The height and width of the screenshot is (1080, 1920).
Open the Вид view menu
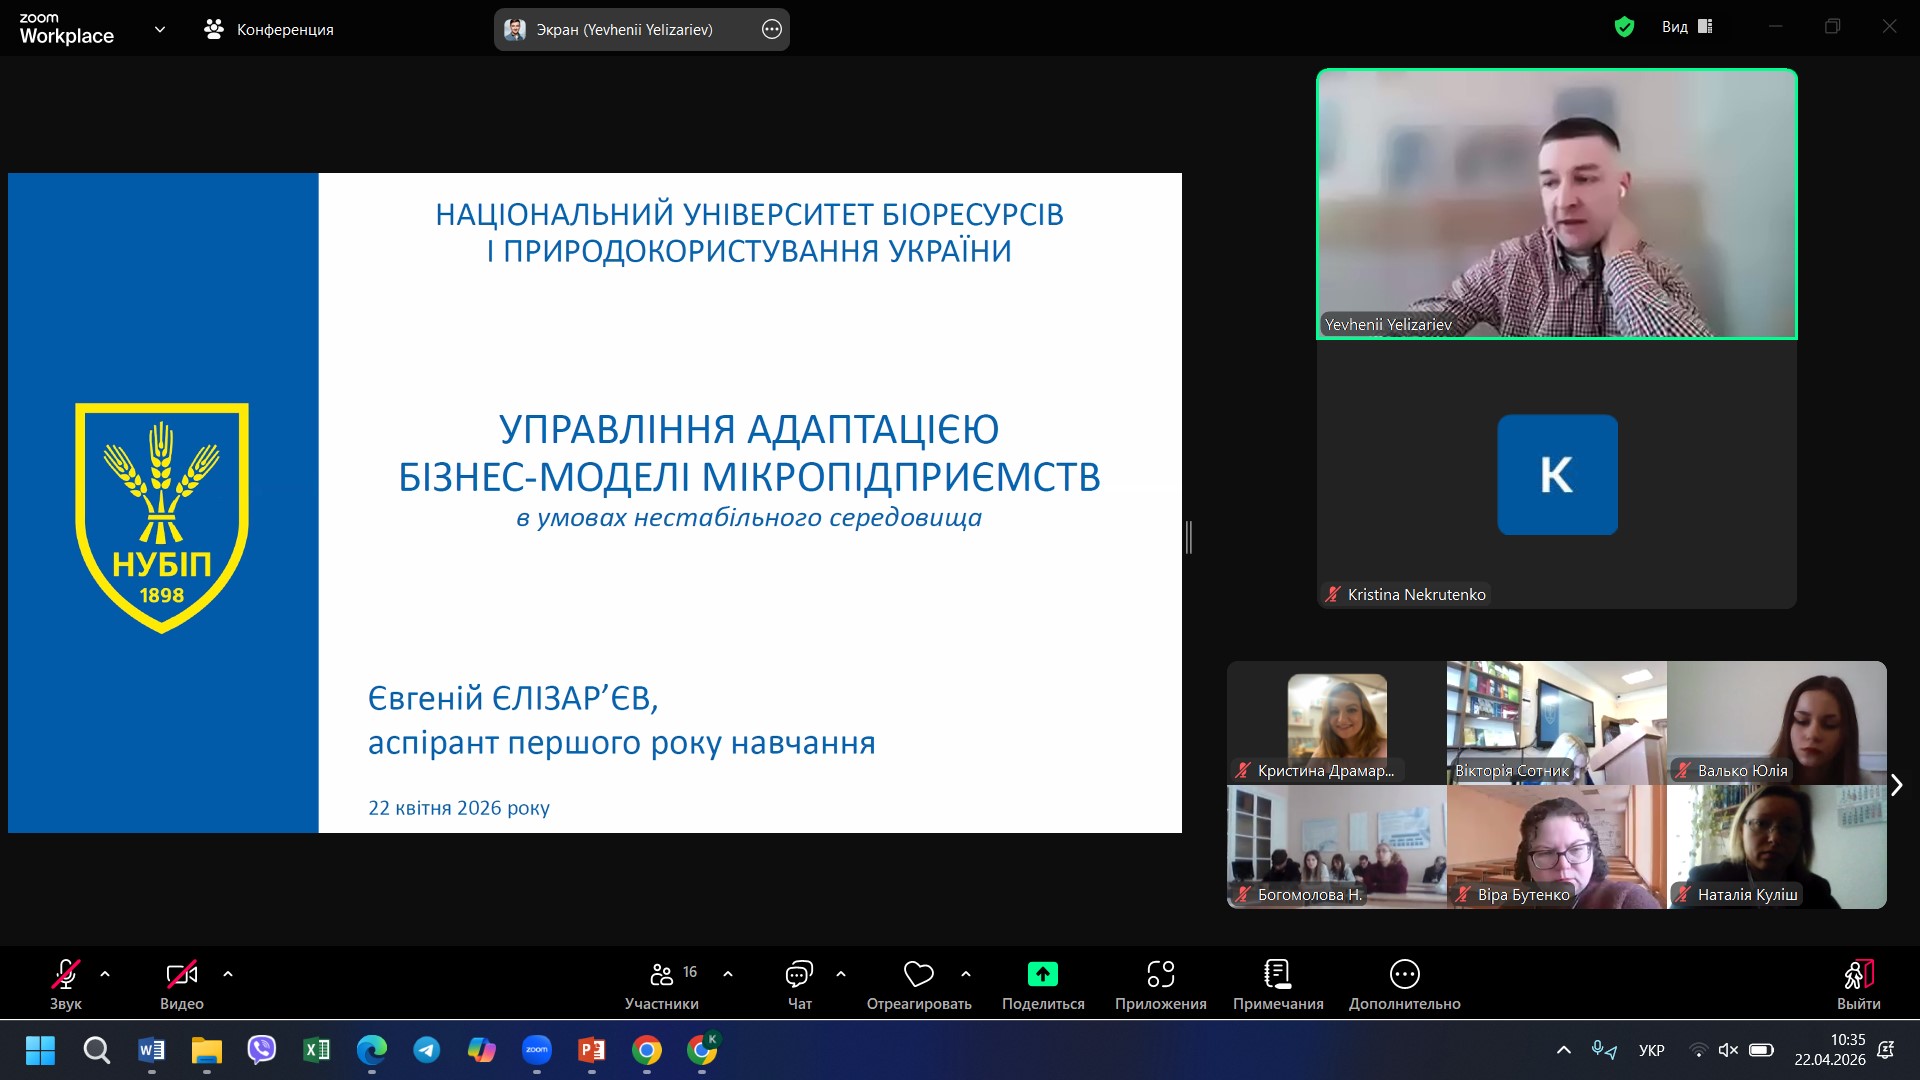pos(1686,27)
